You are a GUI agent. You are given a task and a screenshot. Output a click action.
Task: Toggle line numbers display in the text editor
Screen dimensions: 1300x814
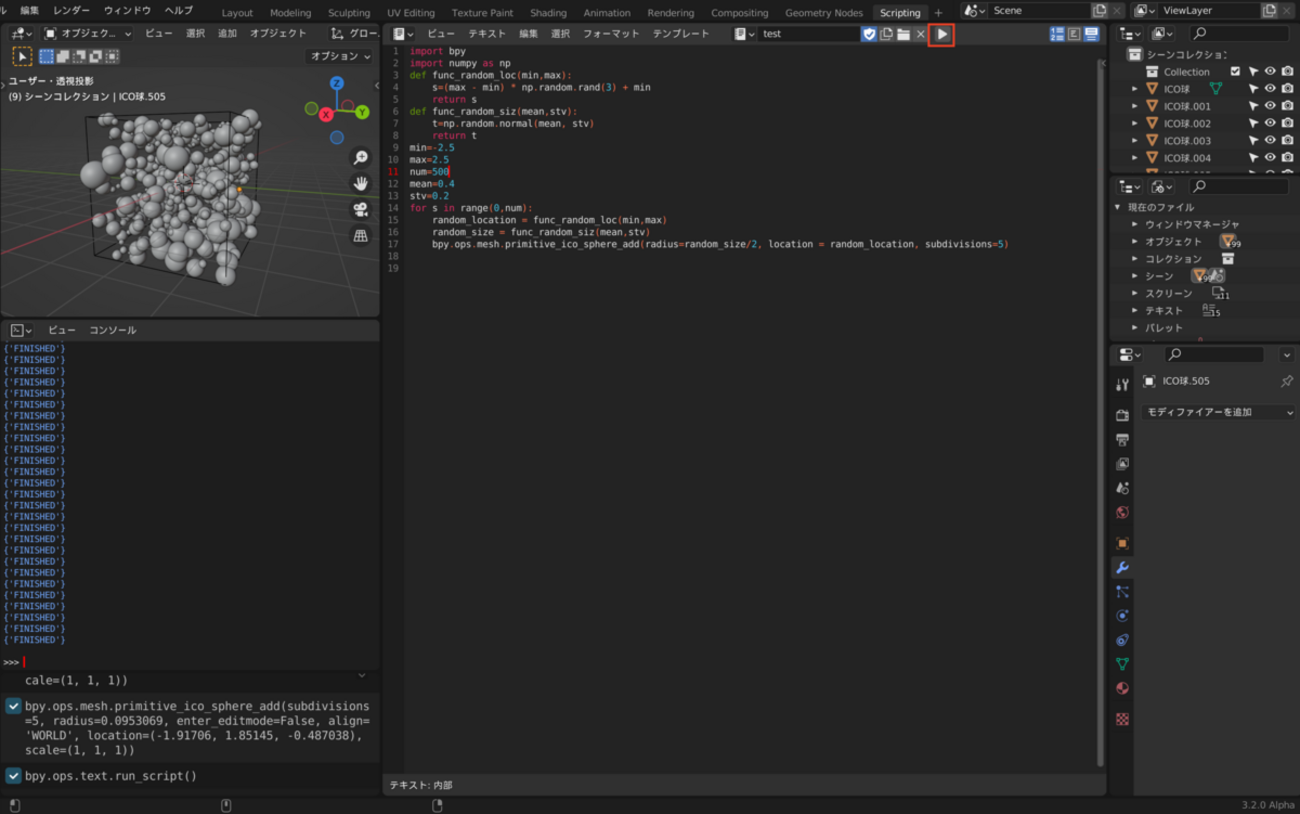(x=1057, y=34)
